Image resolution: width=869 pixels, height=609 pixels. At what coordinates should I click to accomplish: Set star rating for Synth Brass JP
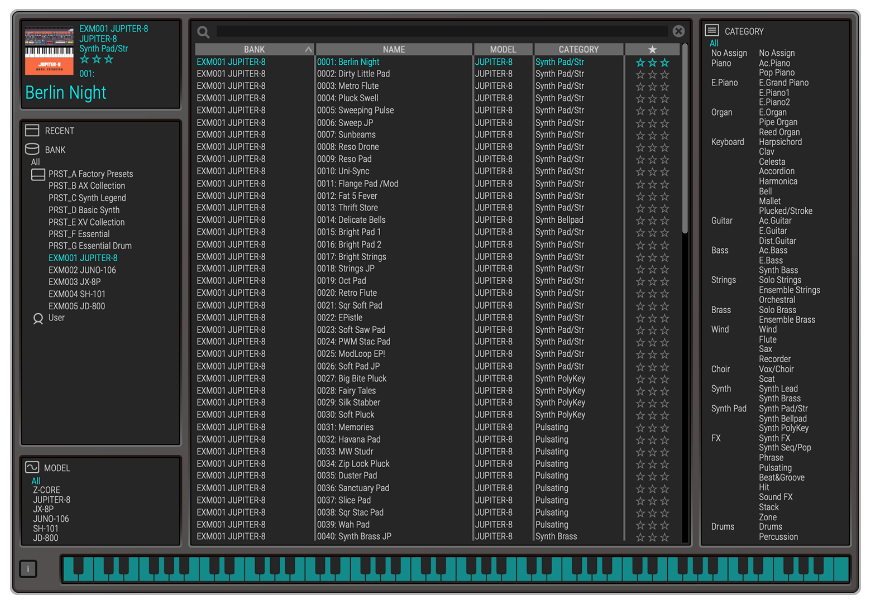click(x=652, y=537)
